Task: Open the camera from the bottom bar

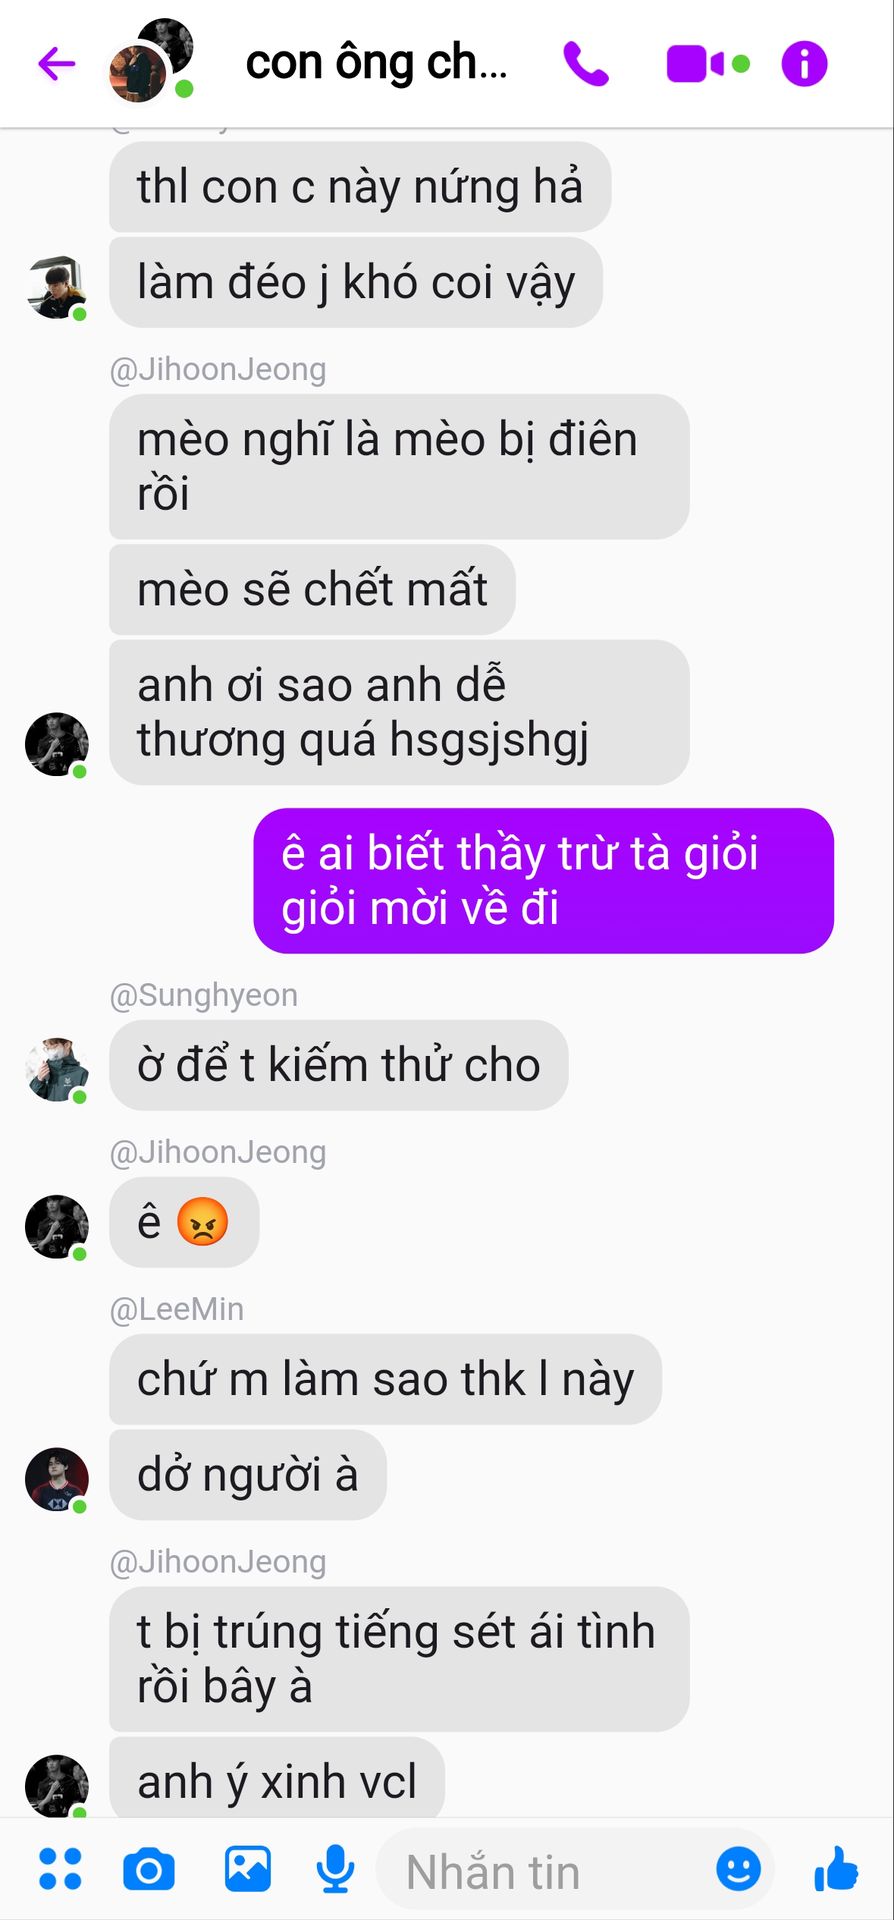Action: (x=149, y=1869)
